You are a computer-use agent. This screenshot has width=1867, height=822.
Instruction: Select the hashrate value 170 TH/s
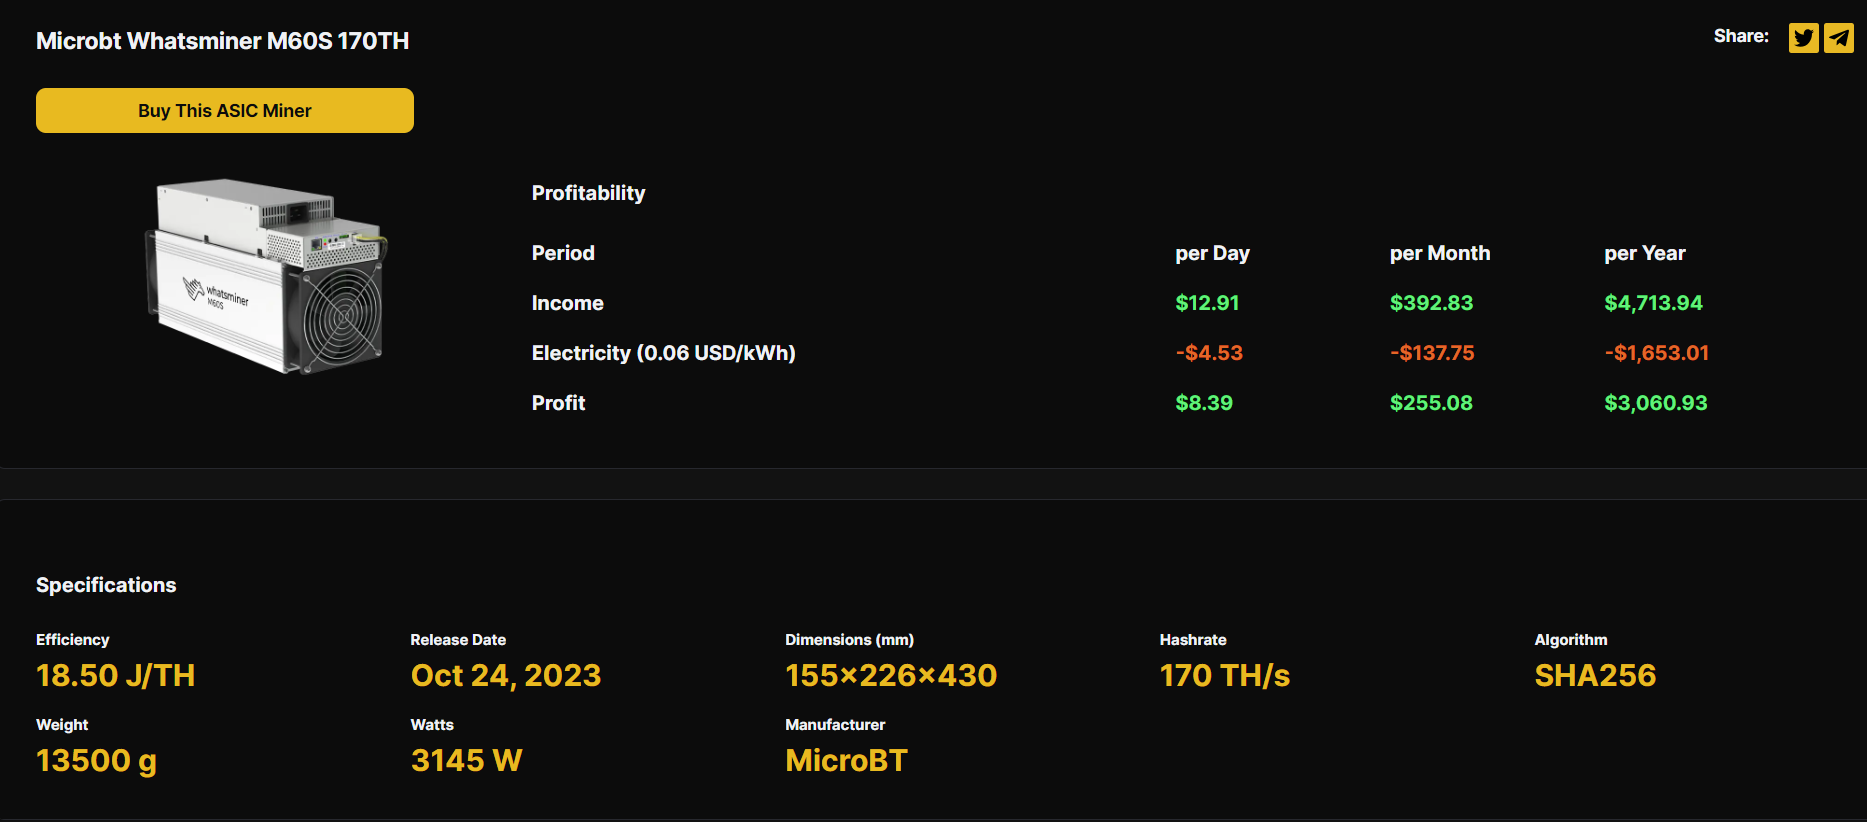(1225, 676)
